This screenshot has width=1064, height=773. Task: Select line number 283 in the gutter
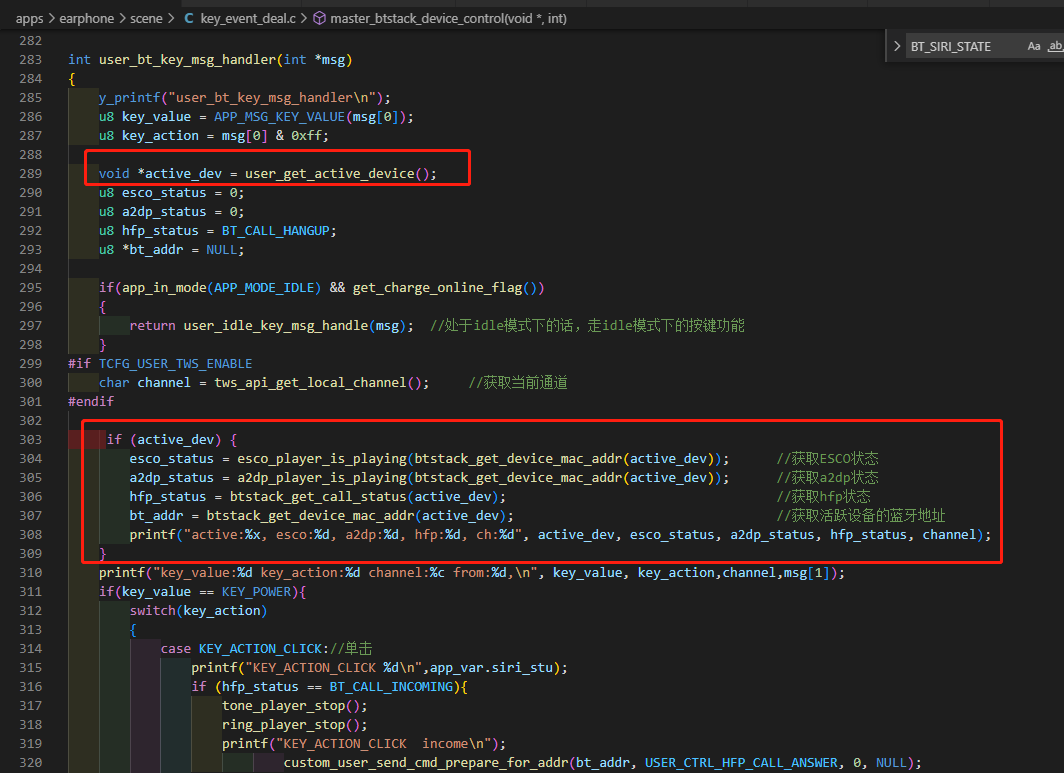(x=31, y=60)
